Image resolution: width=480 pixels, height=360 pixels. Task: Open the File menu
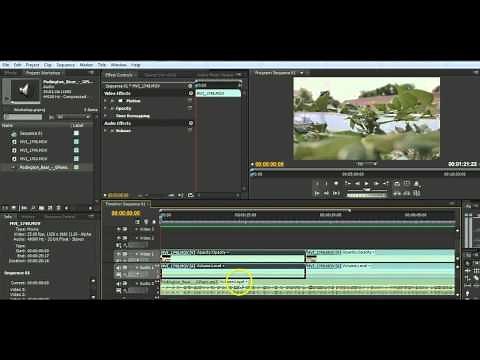click(x=6, y=65)
